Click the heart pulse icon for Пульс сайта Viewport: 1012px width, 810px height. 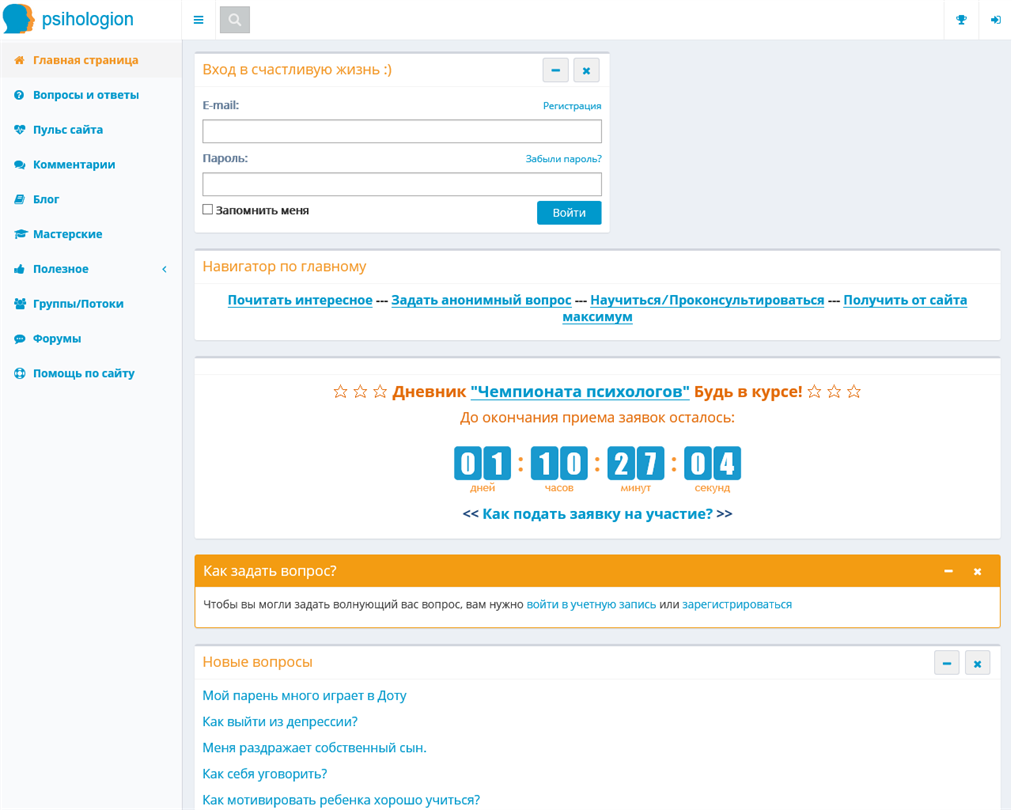click(19, 130)
